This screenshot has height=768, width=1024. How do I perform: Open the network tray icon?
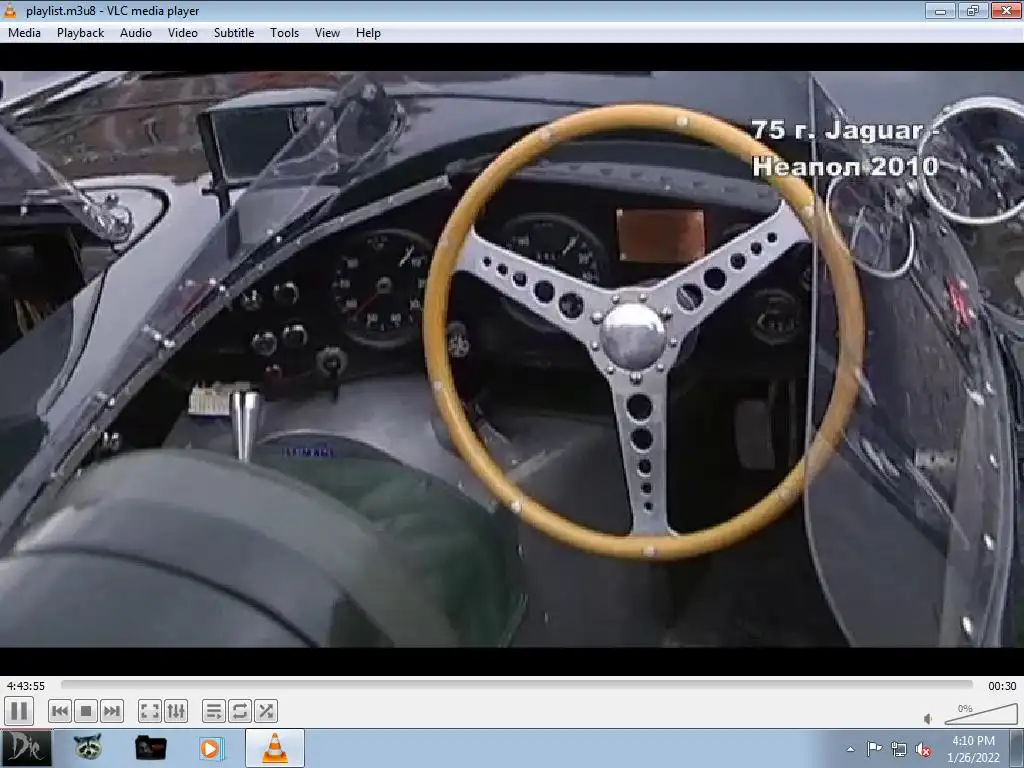click(x=899, y=749)
